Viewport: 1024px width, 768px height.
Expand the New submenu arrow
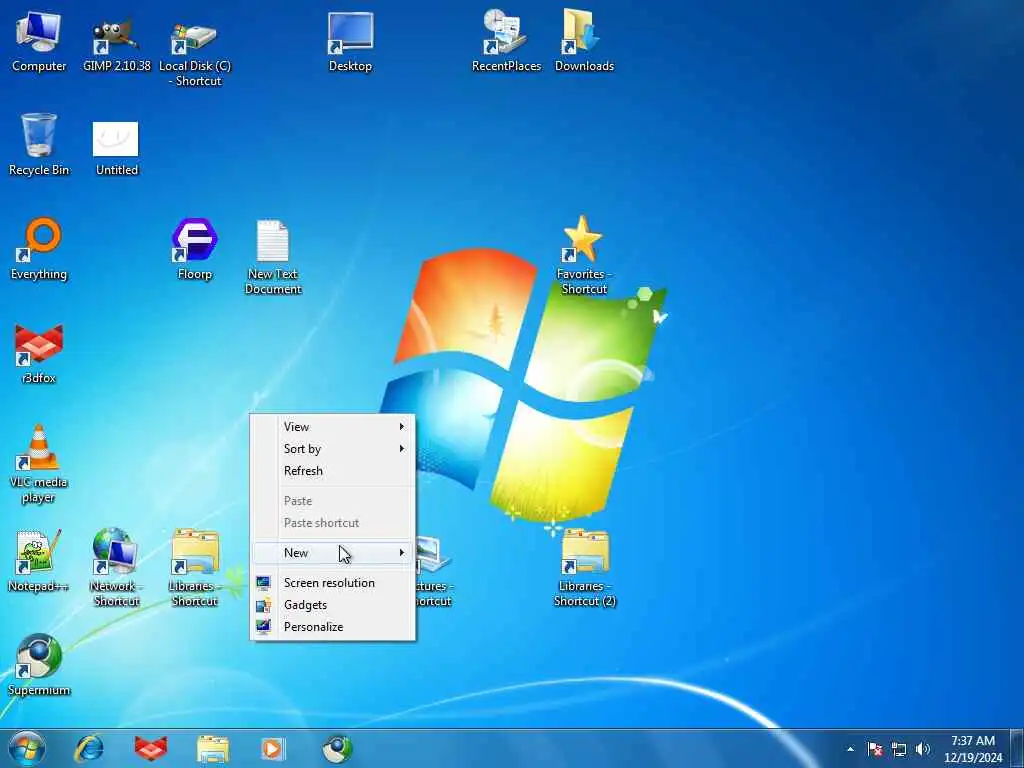click(402, 552)
